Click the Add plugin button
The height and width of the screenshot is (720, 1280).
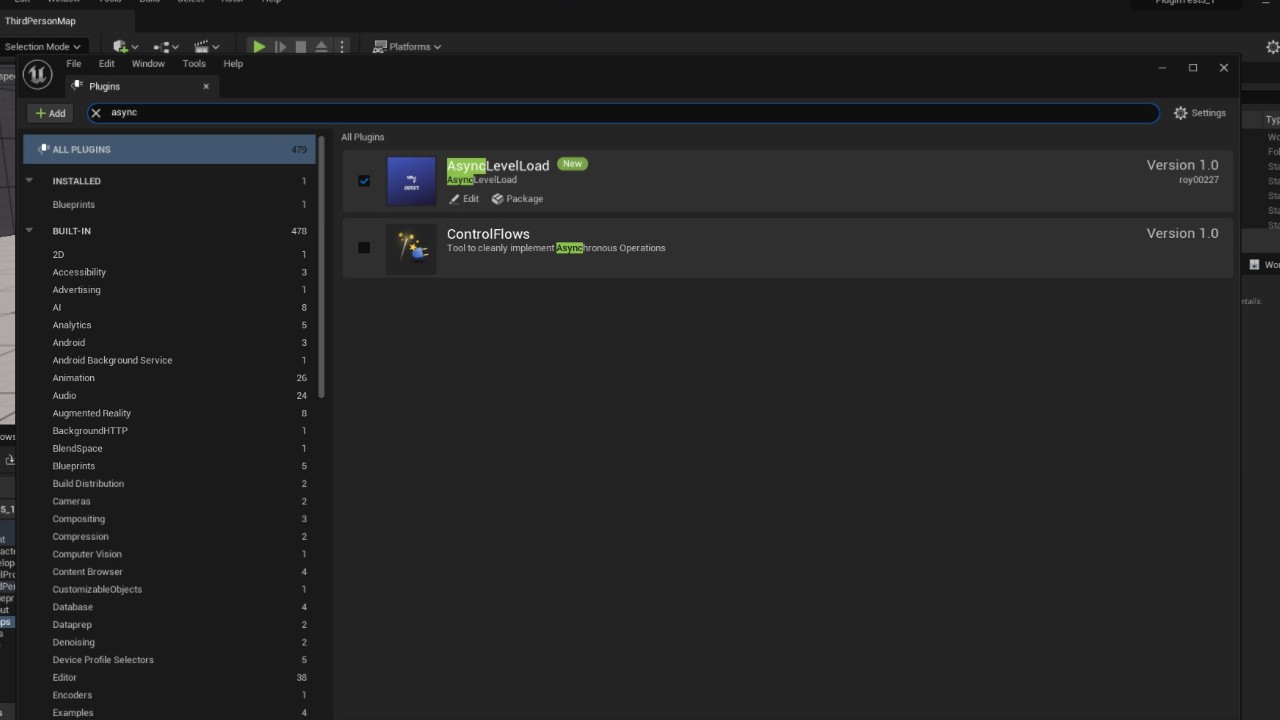(x=50, y=113)
